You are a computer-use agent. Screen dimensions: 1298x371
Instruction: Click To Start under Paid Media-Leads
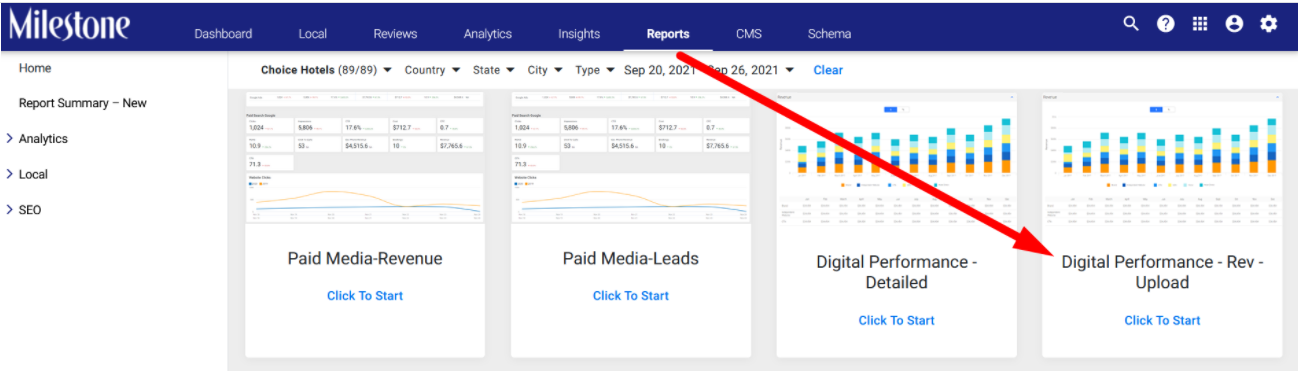pos(631,295)
